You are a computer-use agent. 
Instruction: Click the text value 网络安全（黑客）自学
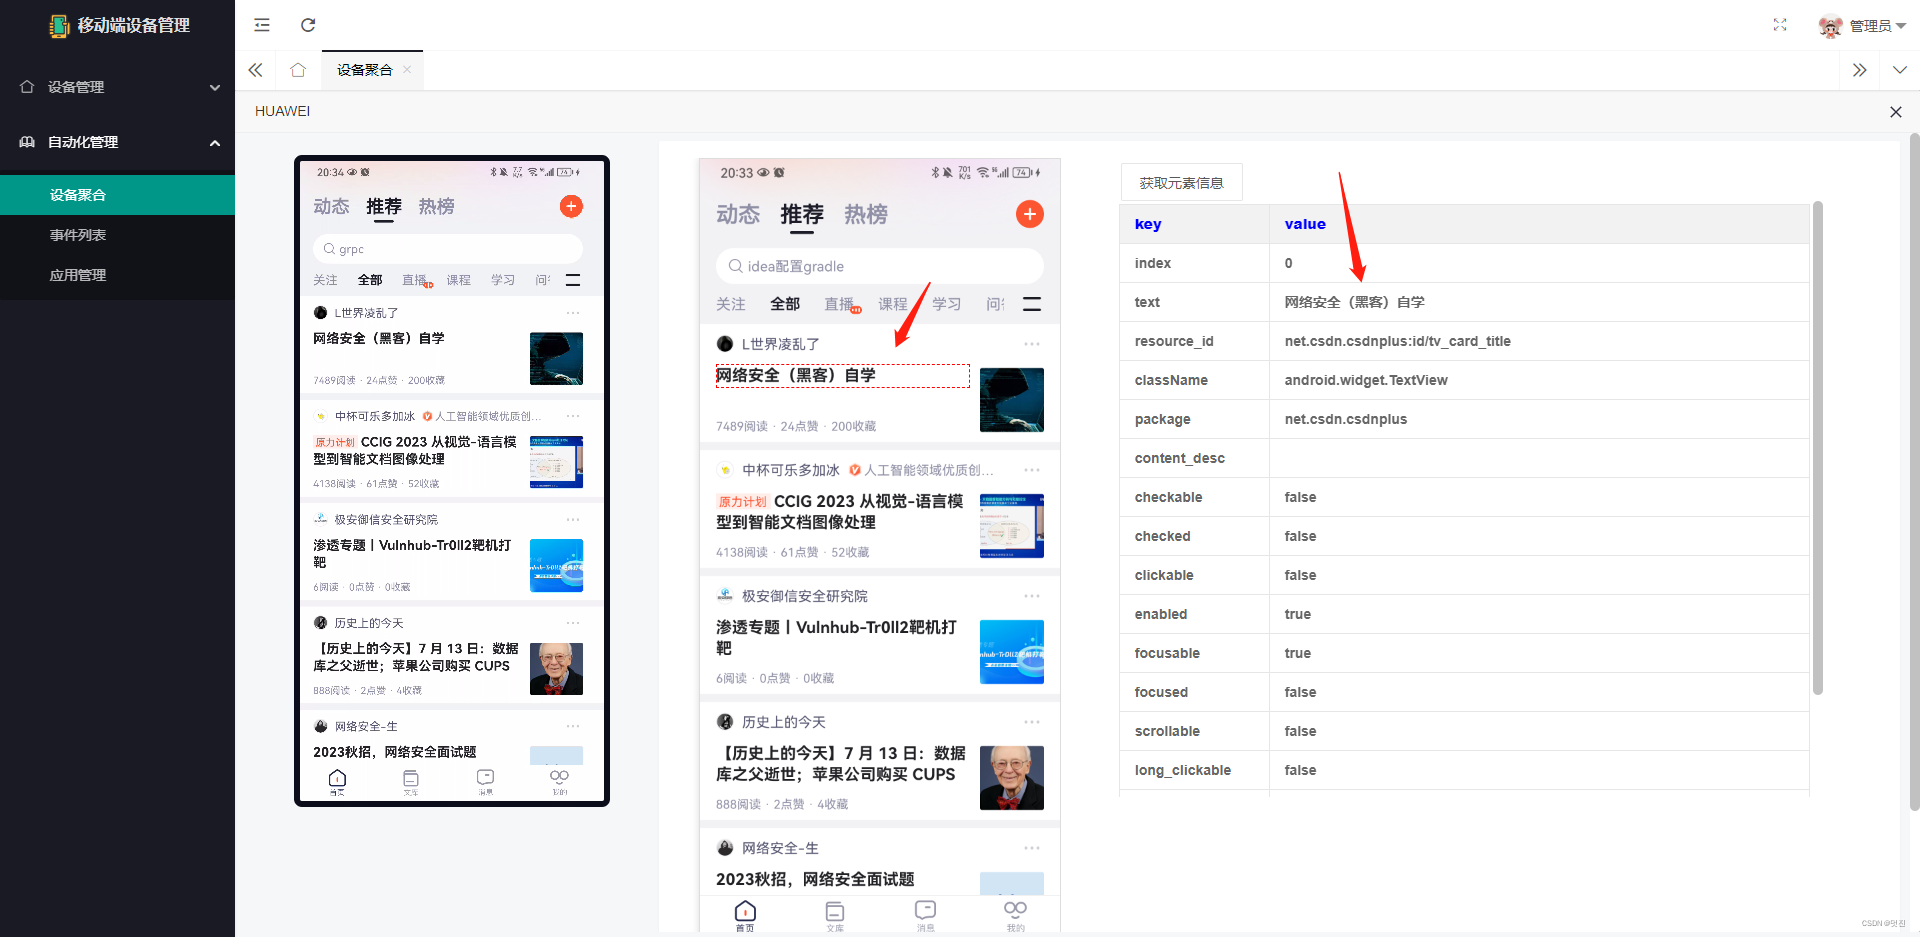(x=1354, y=302)
